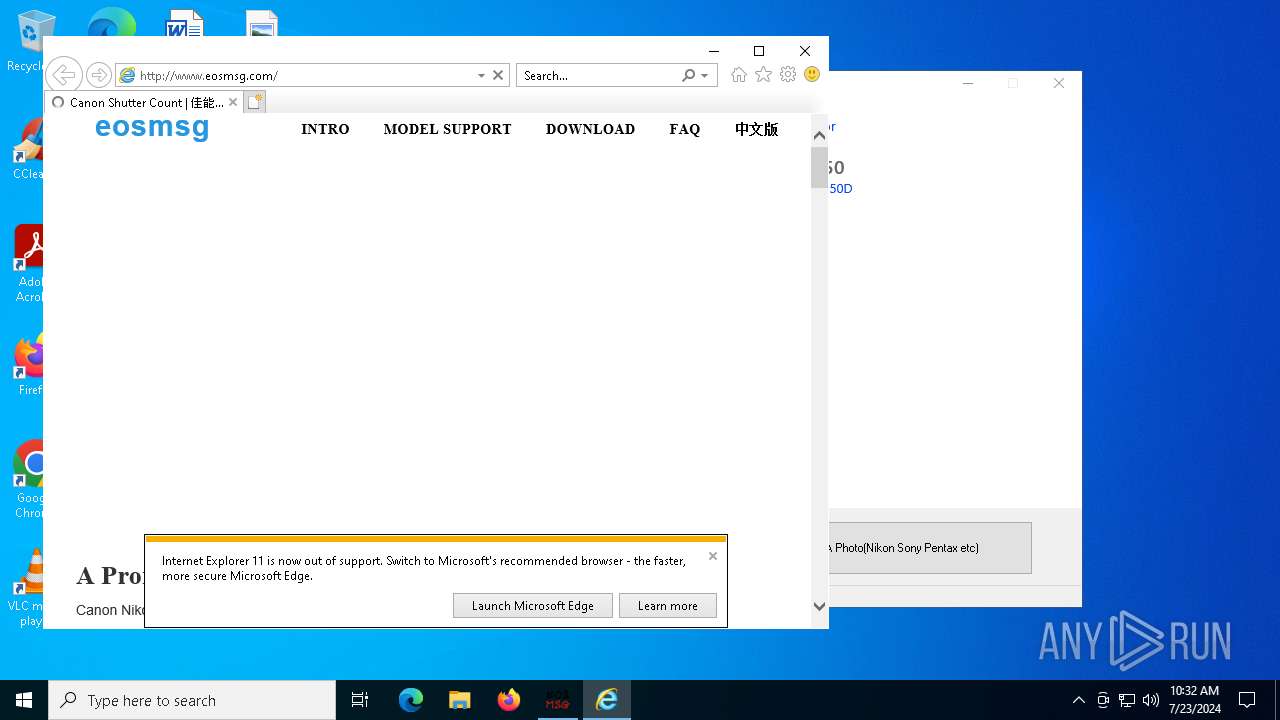The width and height of the screenshot is (1280, 720).
Task: Close the Canon Shutter Count tab
Action: tap(233, 102)
